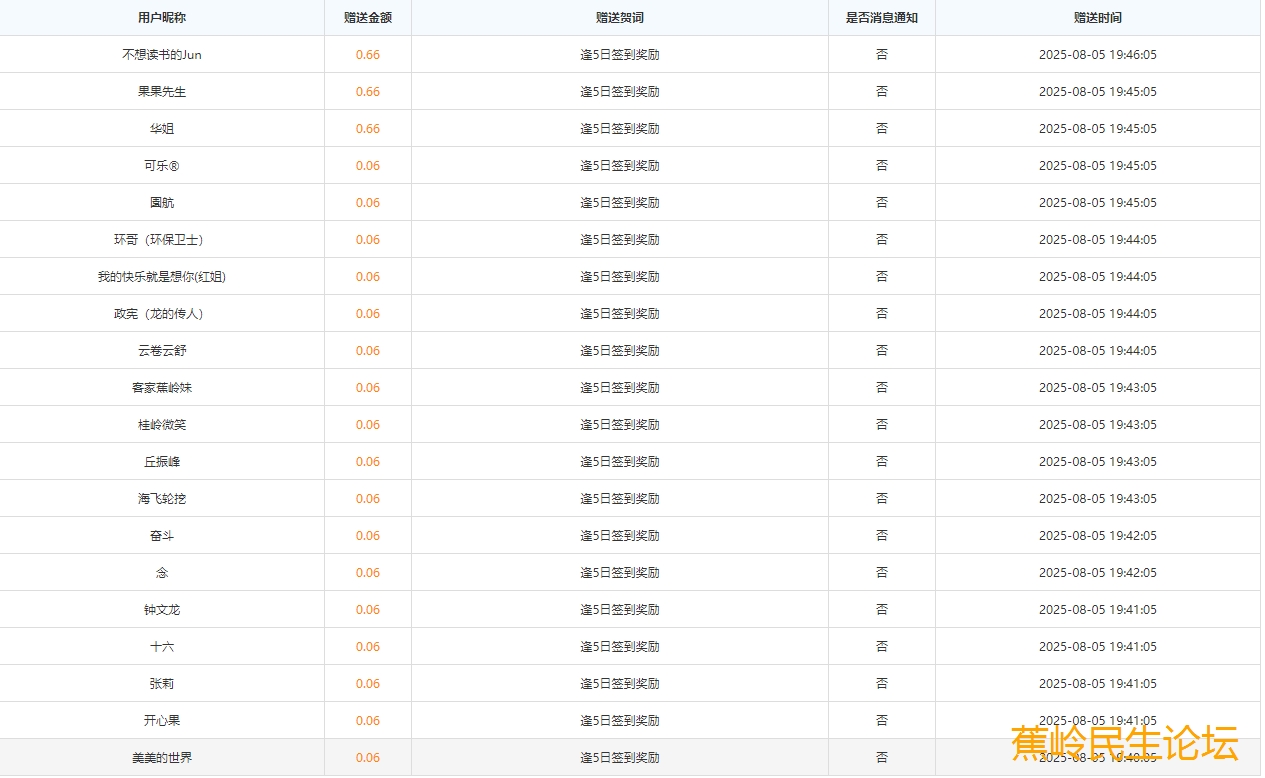Viewport: 1265px width, 778px height.
Task: Click the 0.66 amount in 华姐's row
Action: coord(367,129)
